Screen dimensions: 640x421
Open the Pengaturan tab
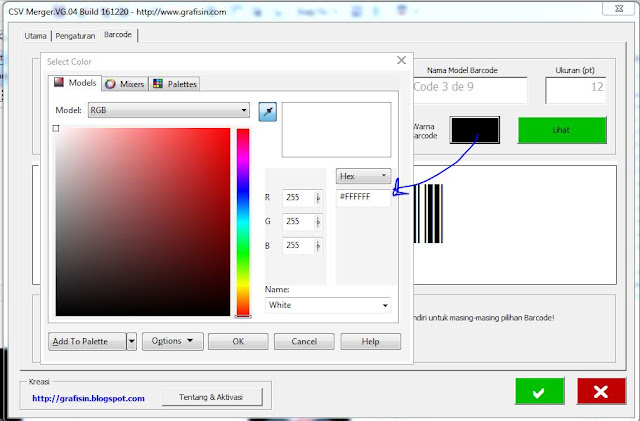click(75, 36)
